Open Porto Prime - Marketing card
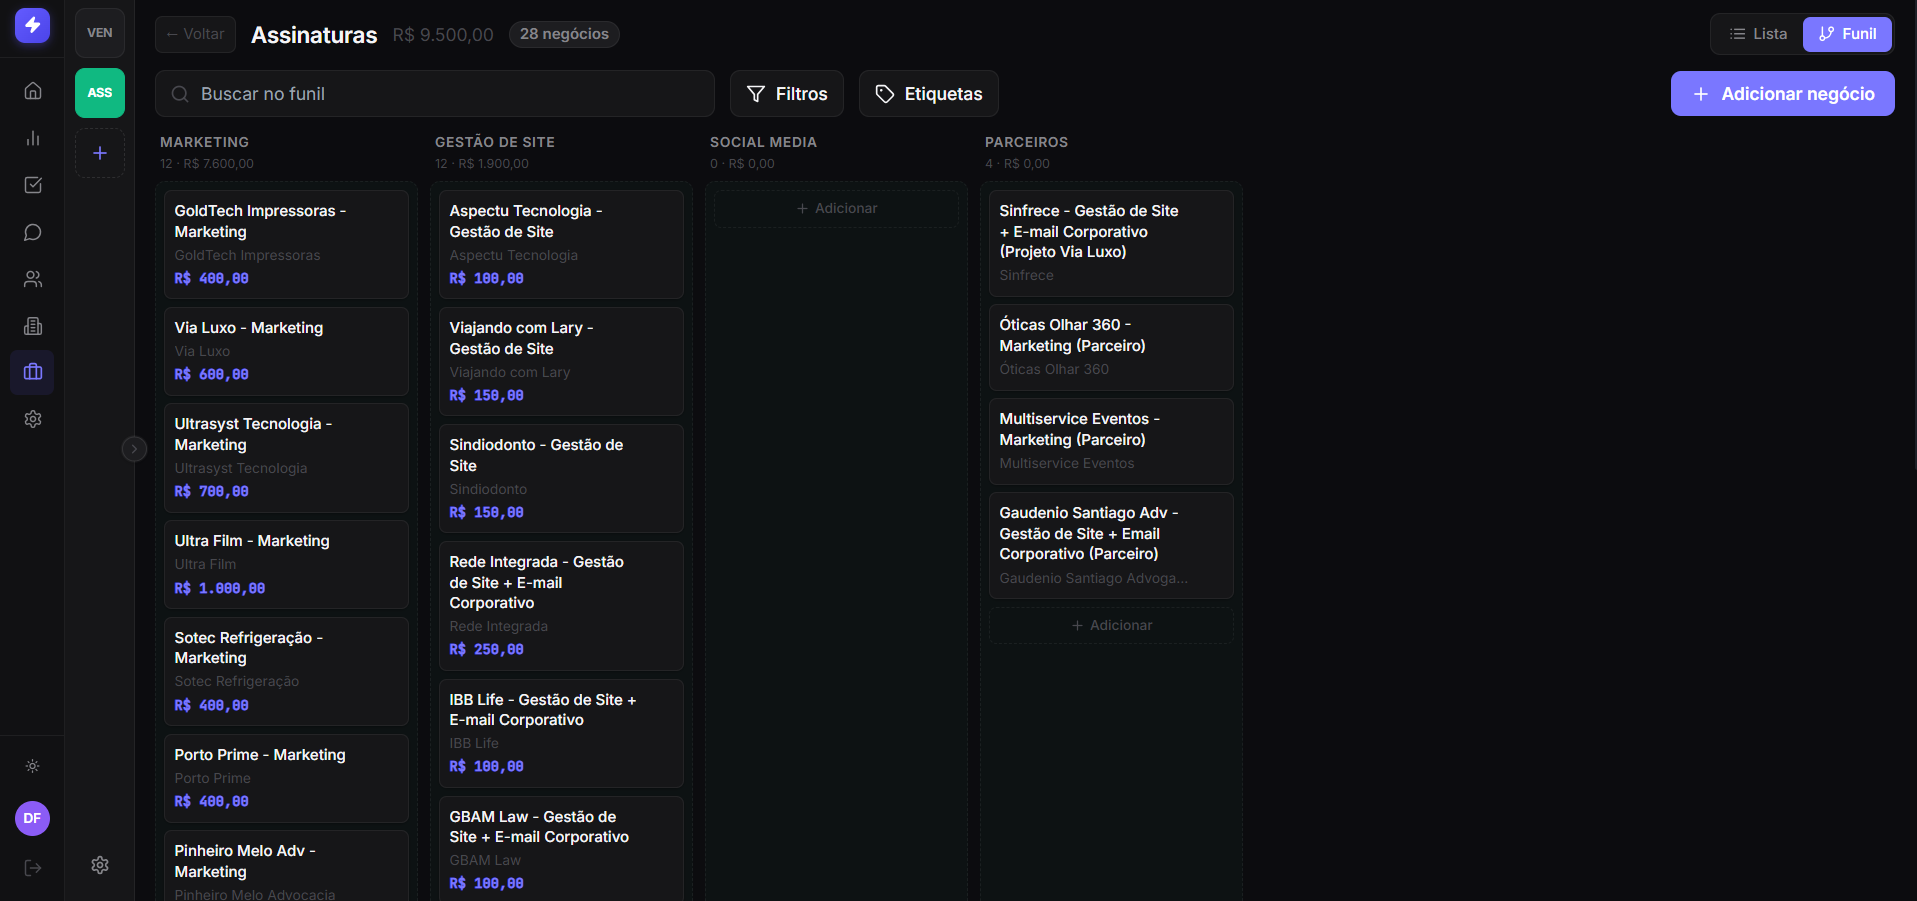Screen dimensions: 1917x901 (x=286, y=778)
